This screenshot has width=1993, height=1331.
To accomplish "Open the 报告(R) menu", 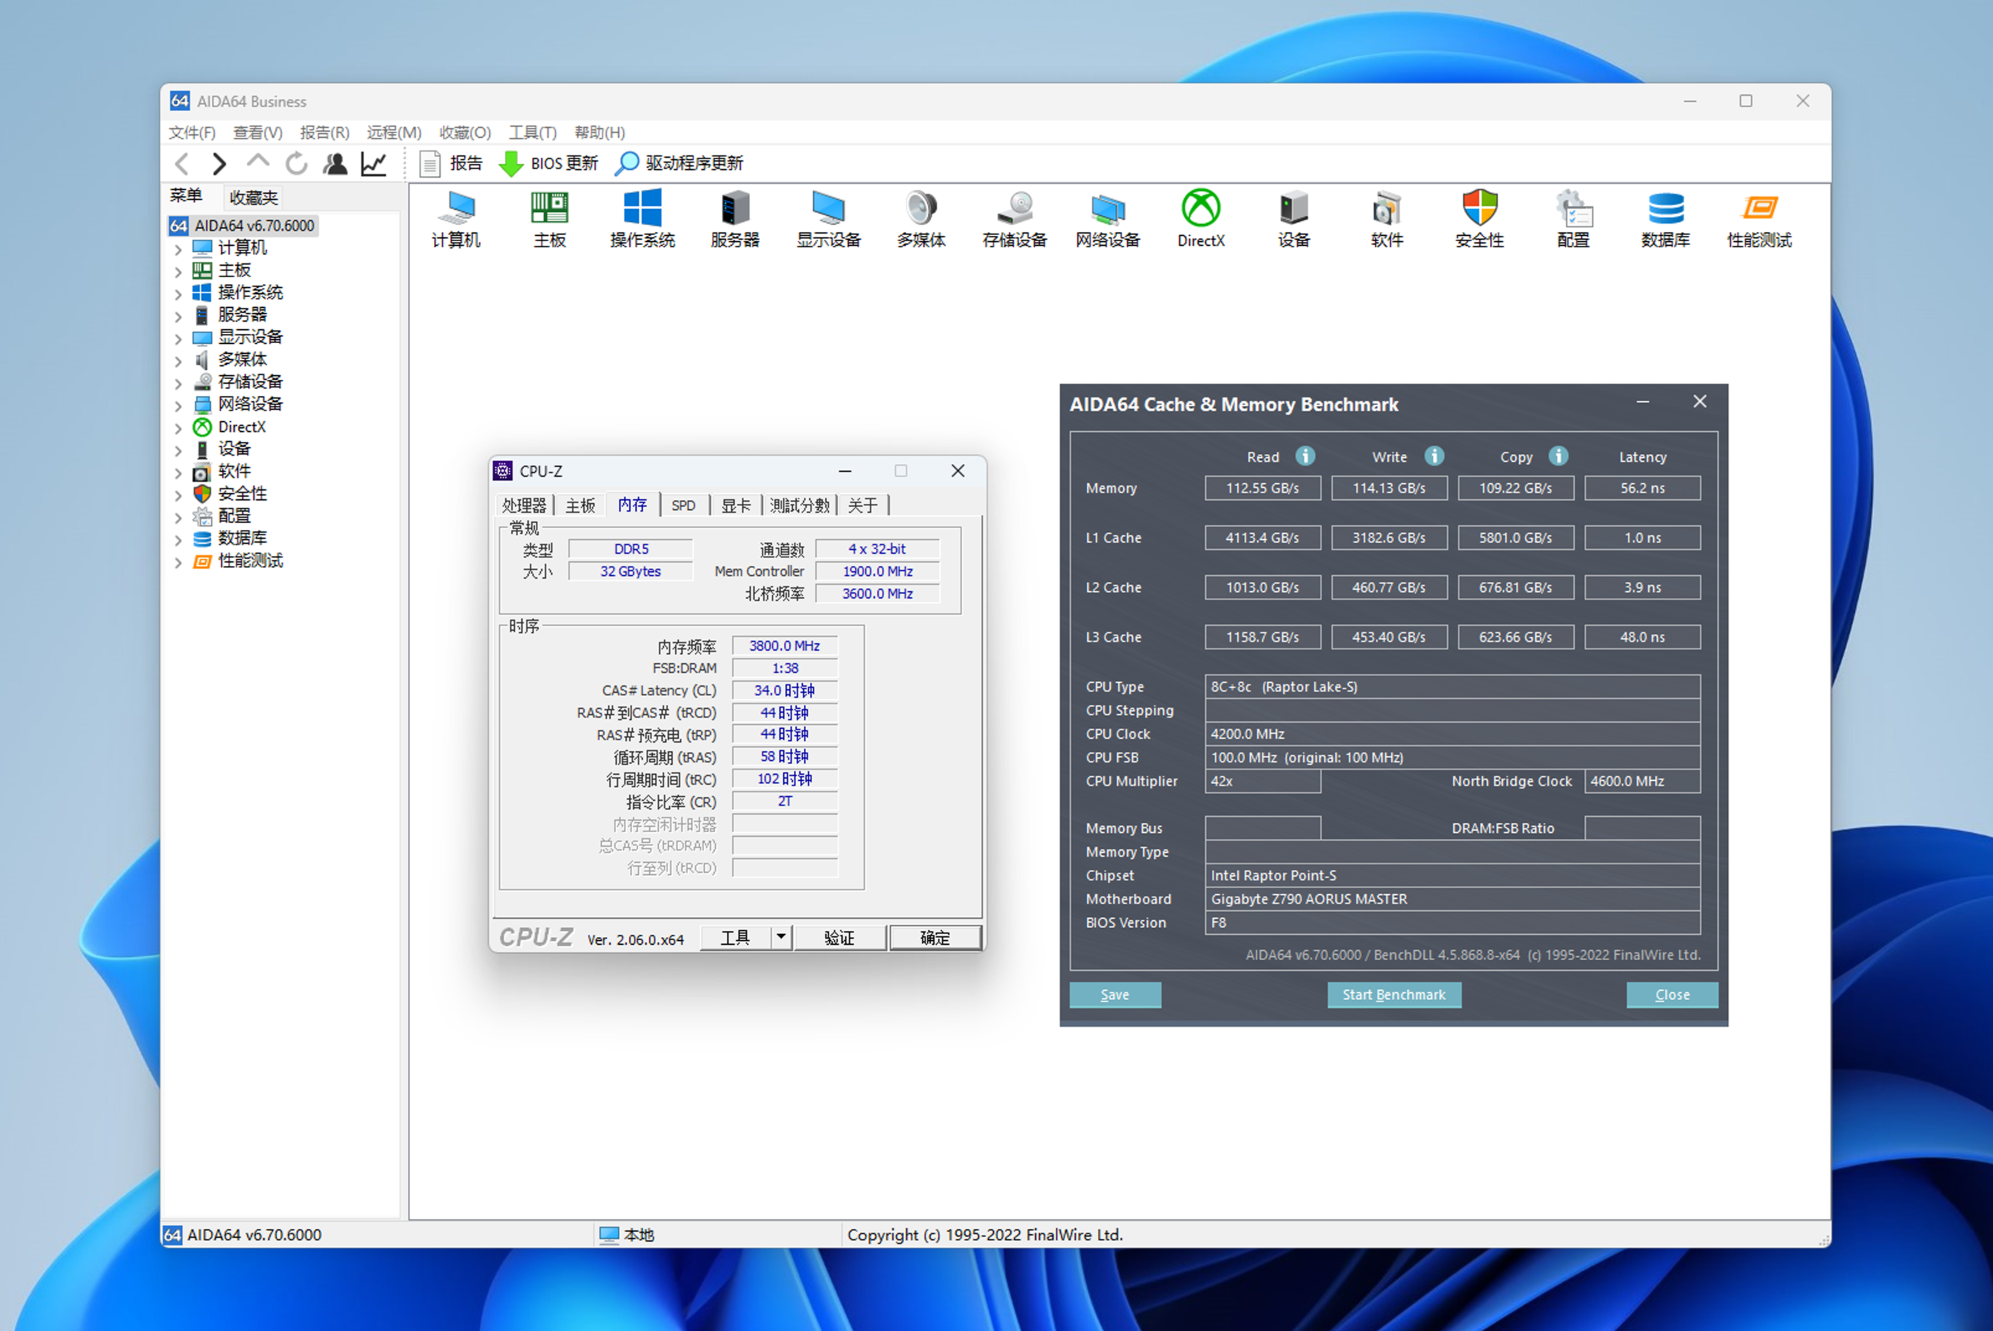I will (x=324, y=132).
